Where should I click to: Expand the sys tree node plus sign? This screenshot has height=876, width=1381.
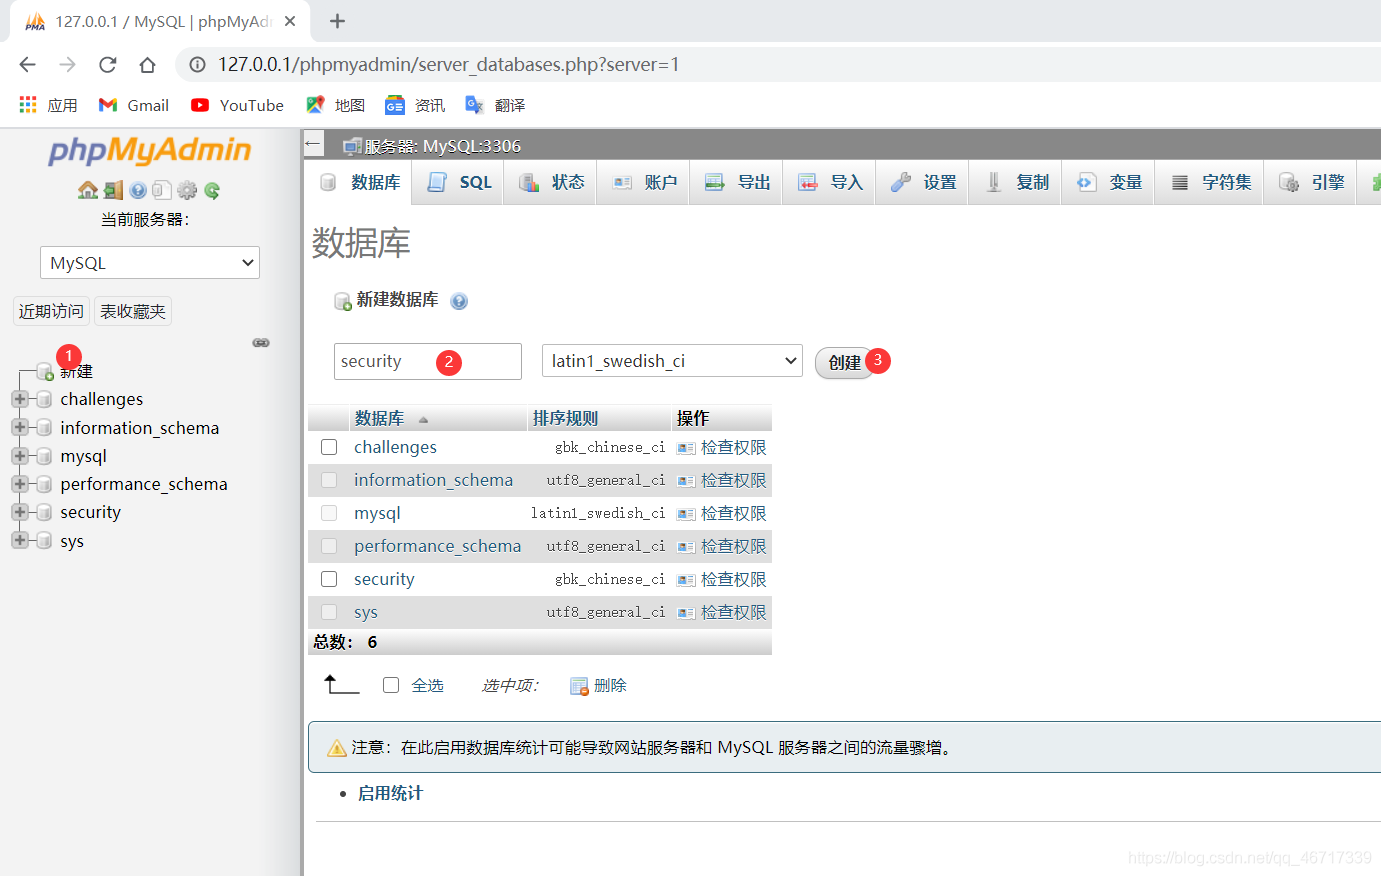point(19,541)
